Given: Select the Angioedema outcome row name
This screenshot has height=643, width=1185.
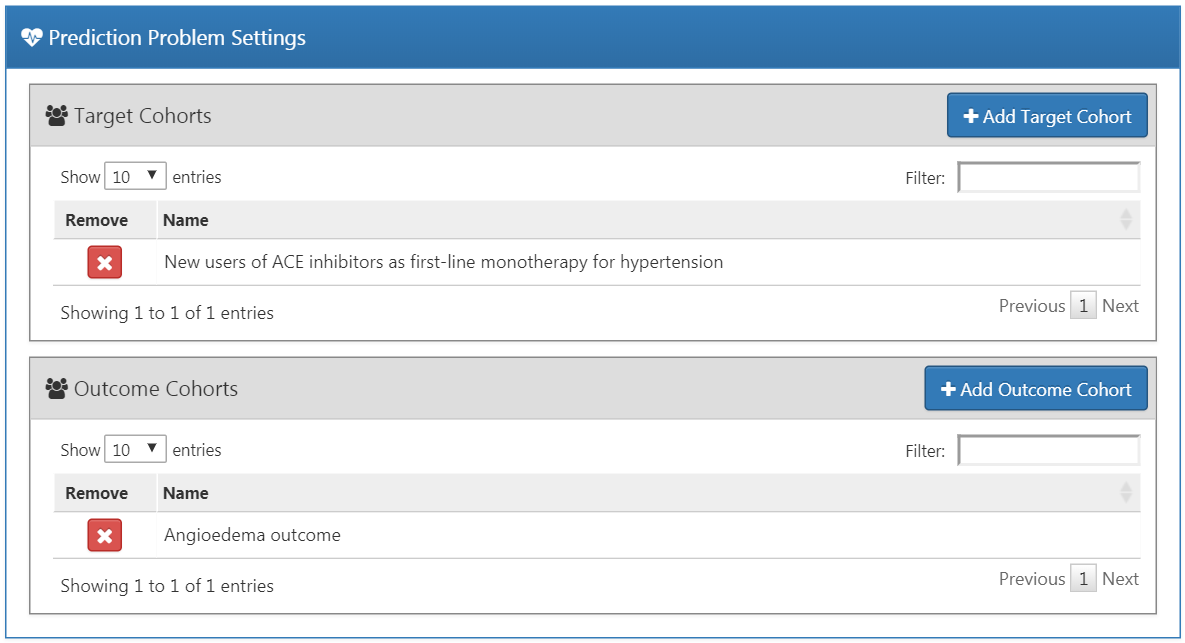Looking at the screenshot, I should 252,535.
